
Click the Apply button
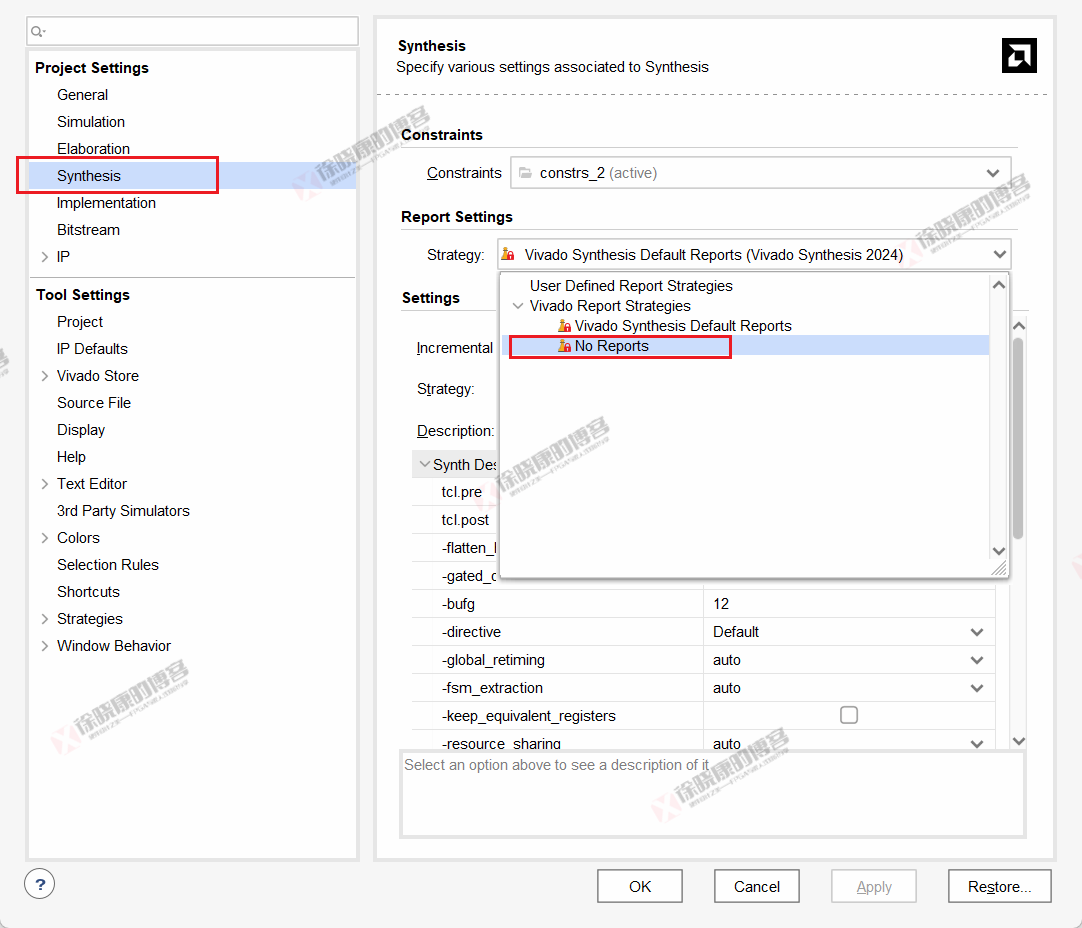pyautogui.click(x=874, y=887)
